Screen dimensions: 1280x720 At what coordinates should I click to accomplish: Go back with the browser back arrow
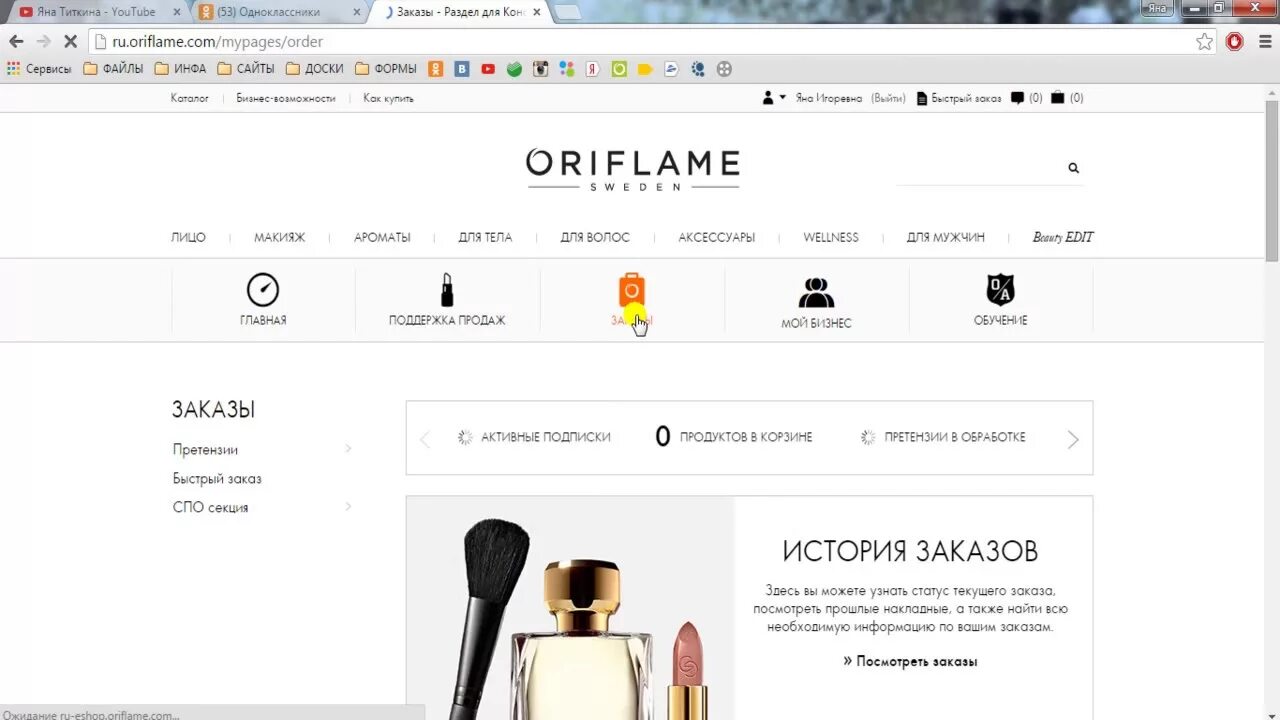[x=16, y=42]
